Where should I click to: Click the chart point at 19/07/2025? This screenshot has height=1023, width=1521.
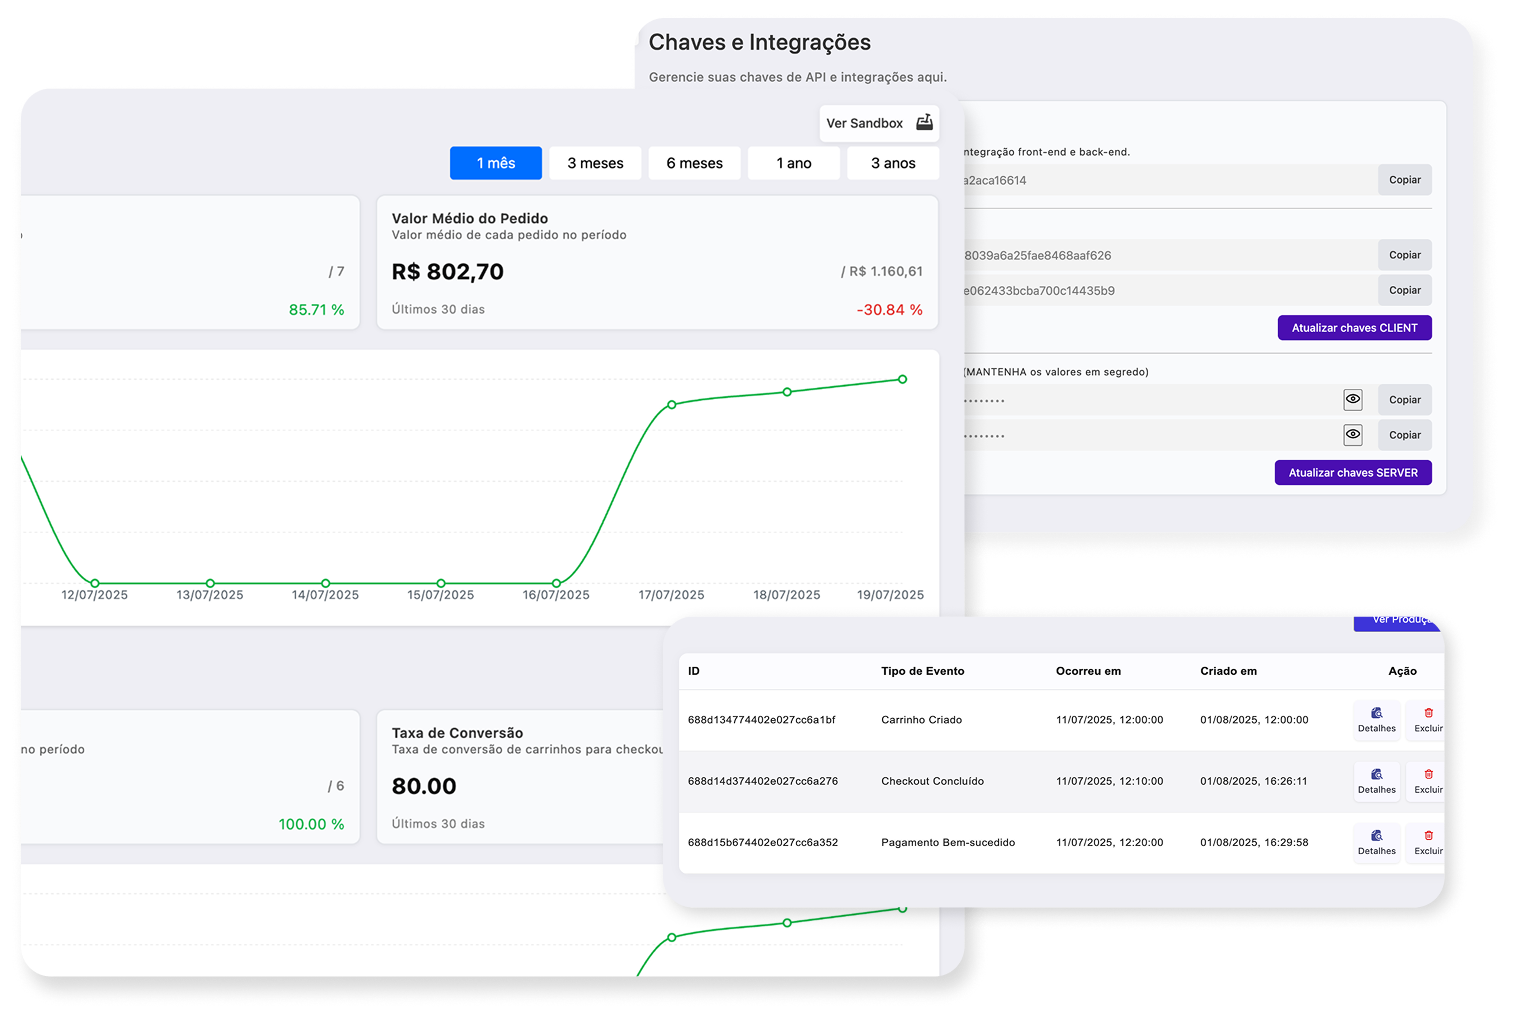coord(903,379)
